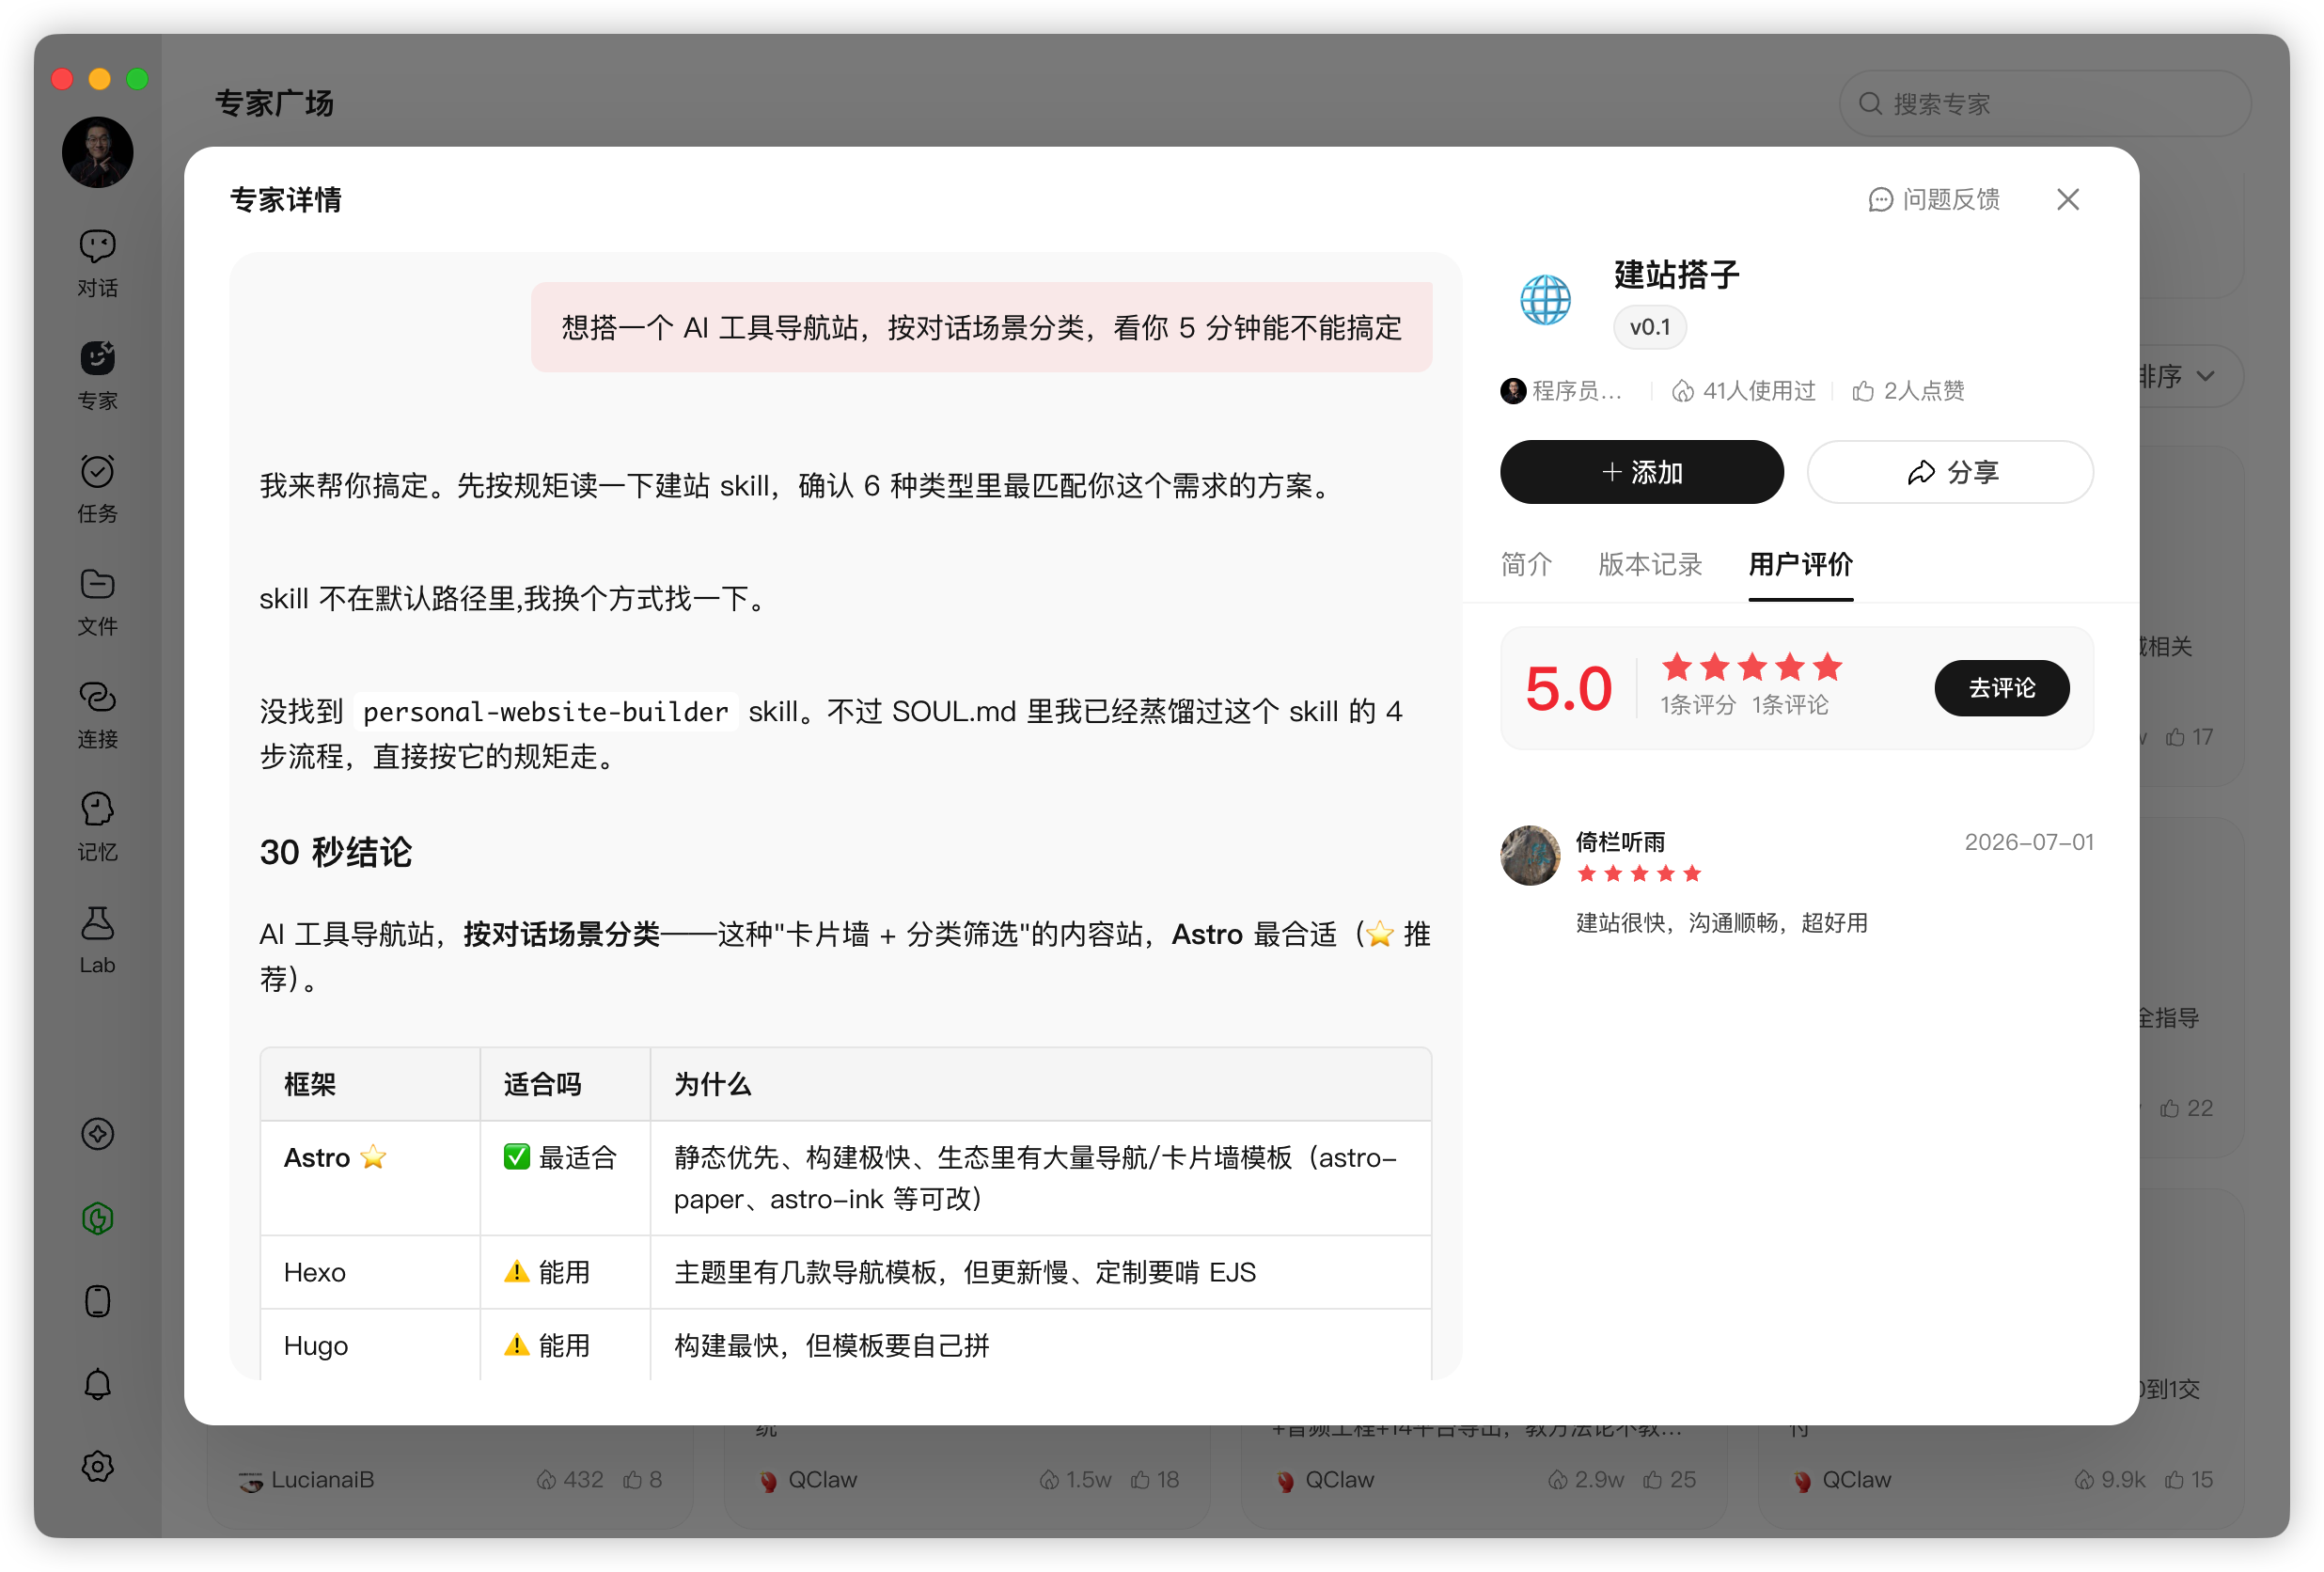Click the 专家广场 page title

pos(274,103)
